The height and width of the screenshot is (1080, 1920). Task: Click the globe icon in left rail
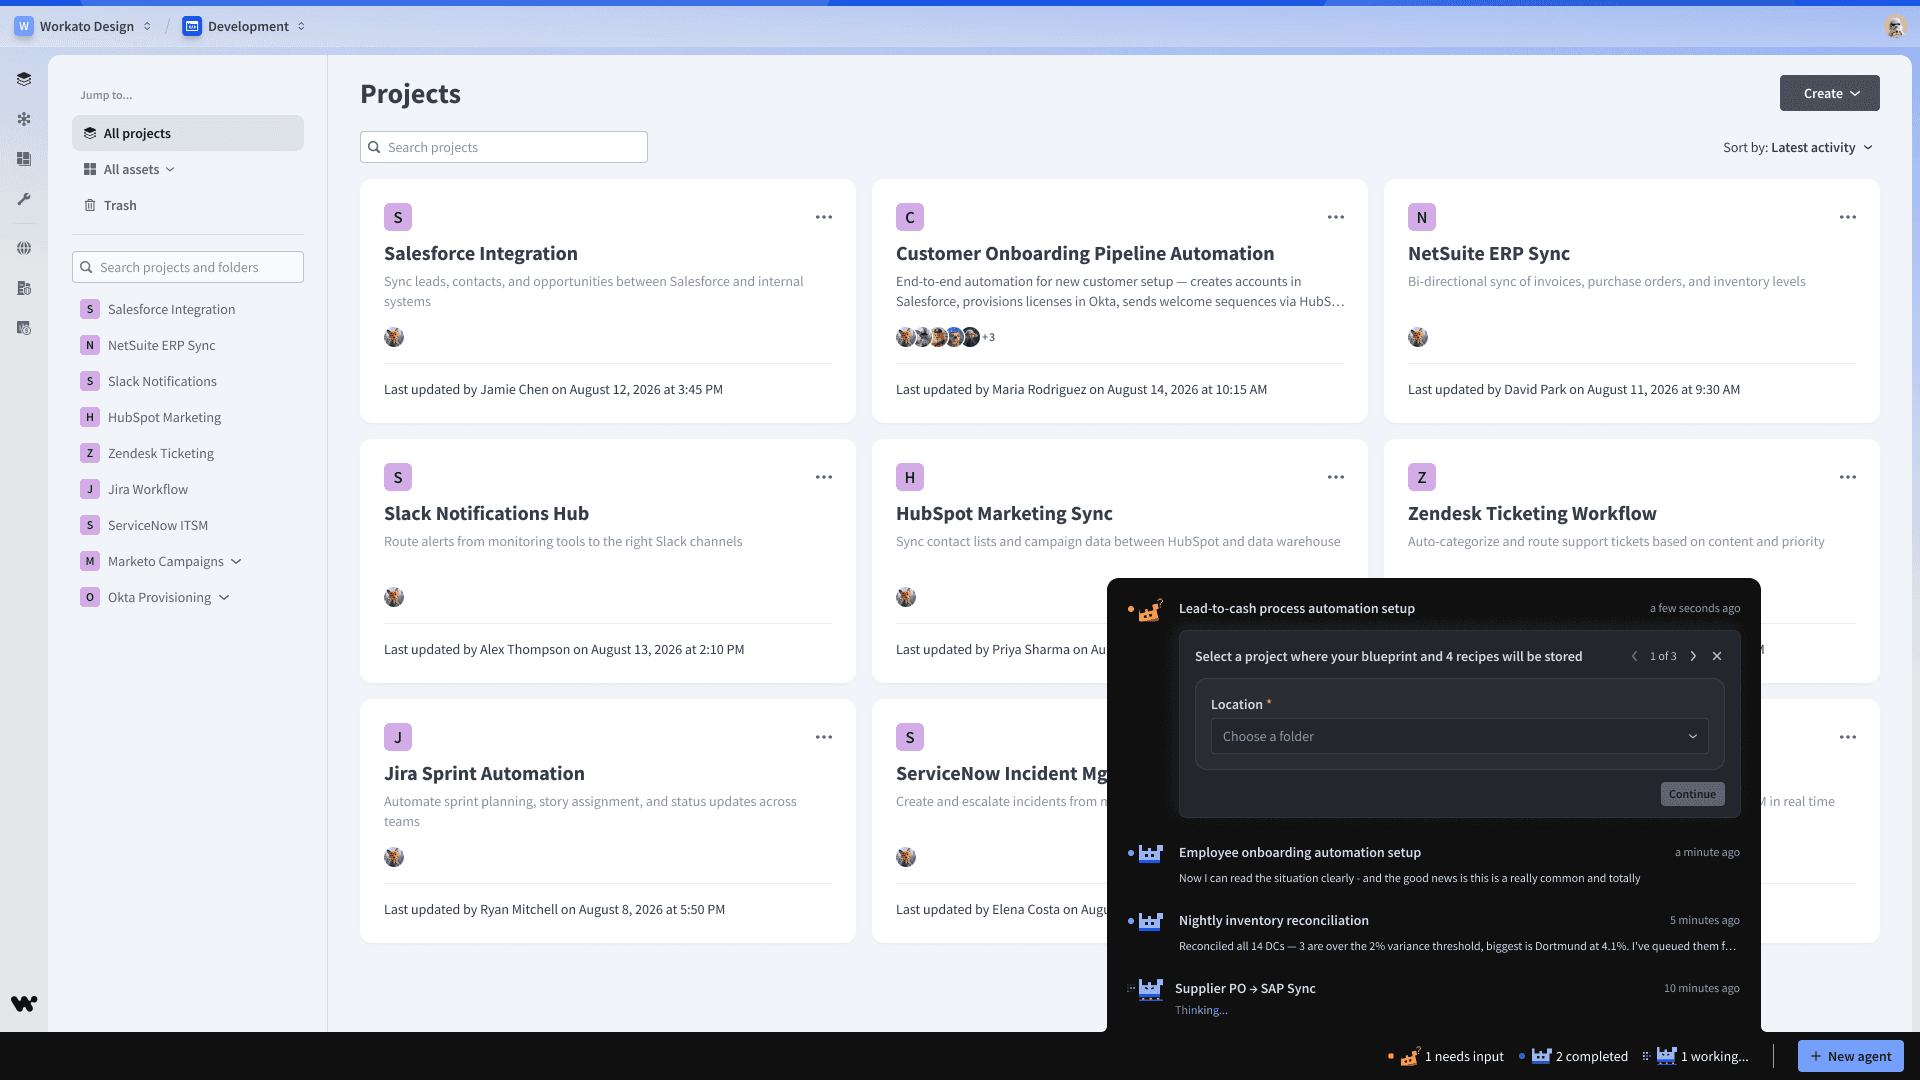tap(24, 248)
